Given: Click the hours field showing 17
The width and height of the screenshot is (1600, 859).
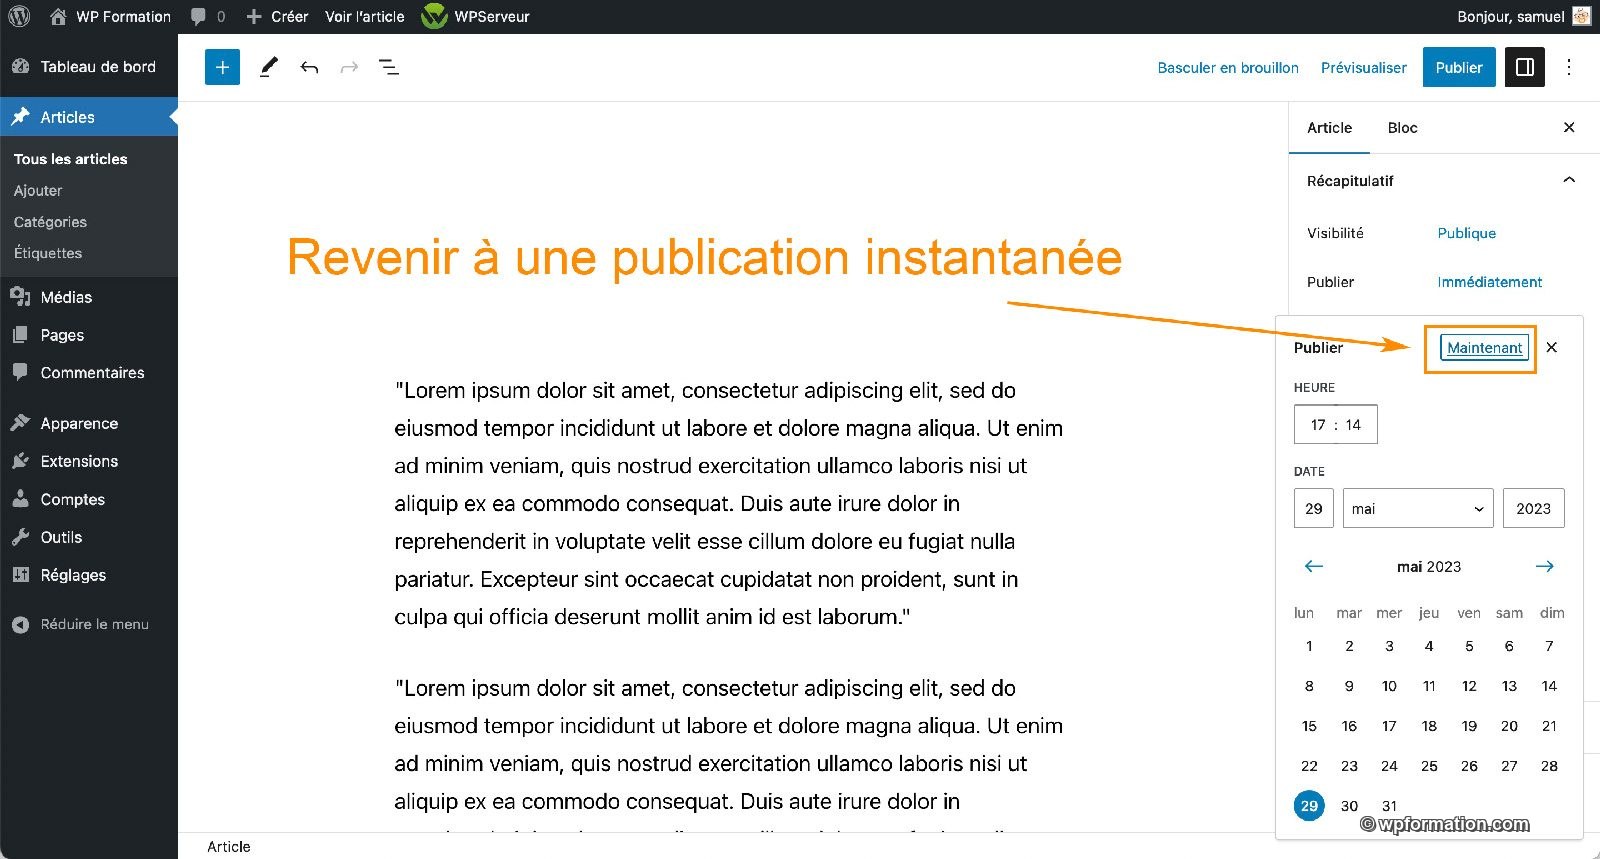Looking at the screenshot, I should click(1318, 425).
